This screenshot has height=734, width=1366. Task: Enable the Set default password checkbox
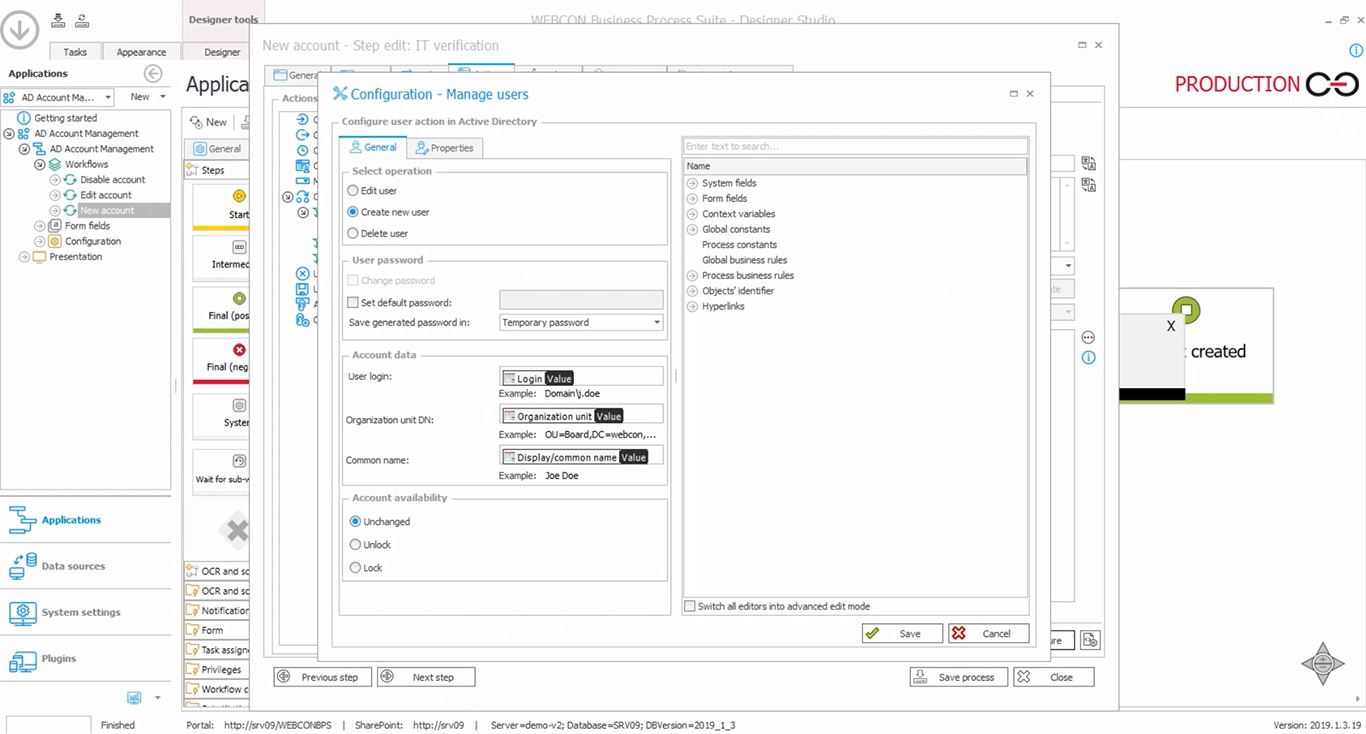pos(353,302)
